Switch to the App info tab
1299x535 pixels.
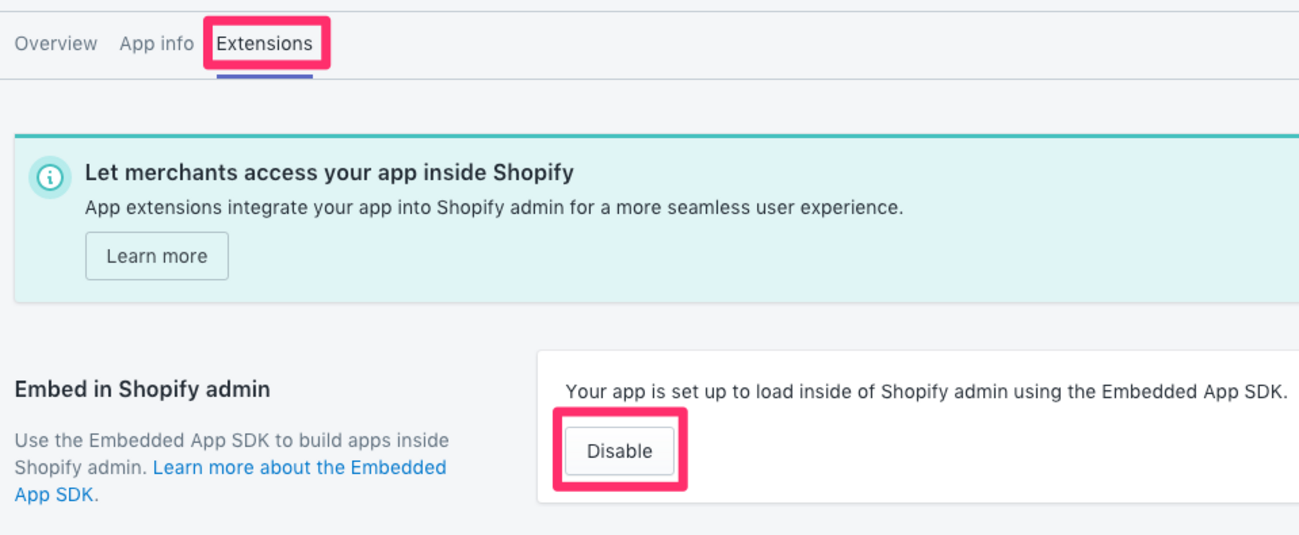[156, 44]
